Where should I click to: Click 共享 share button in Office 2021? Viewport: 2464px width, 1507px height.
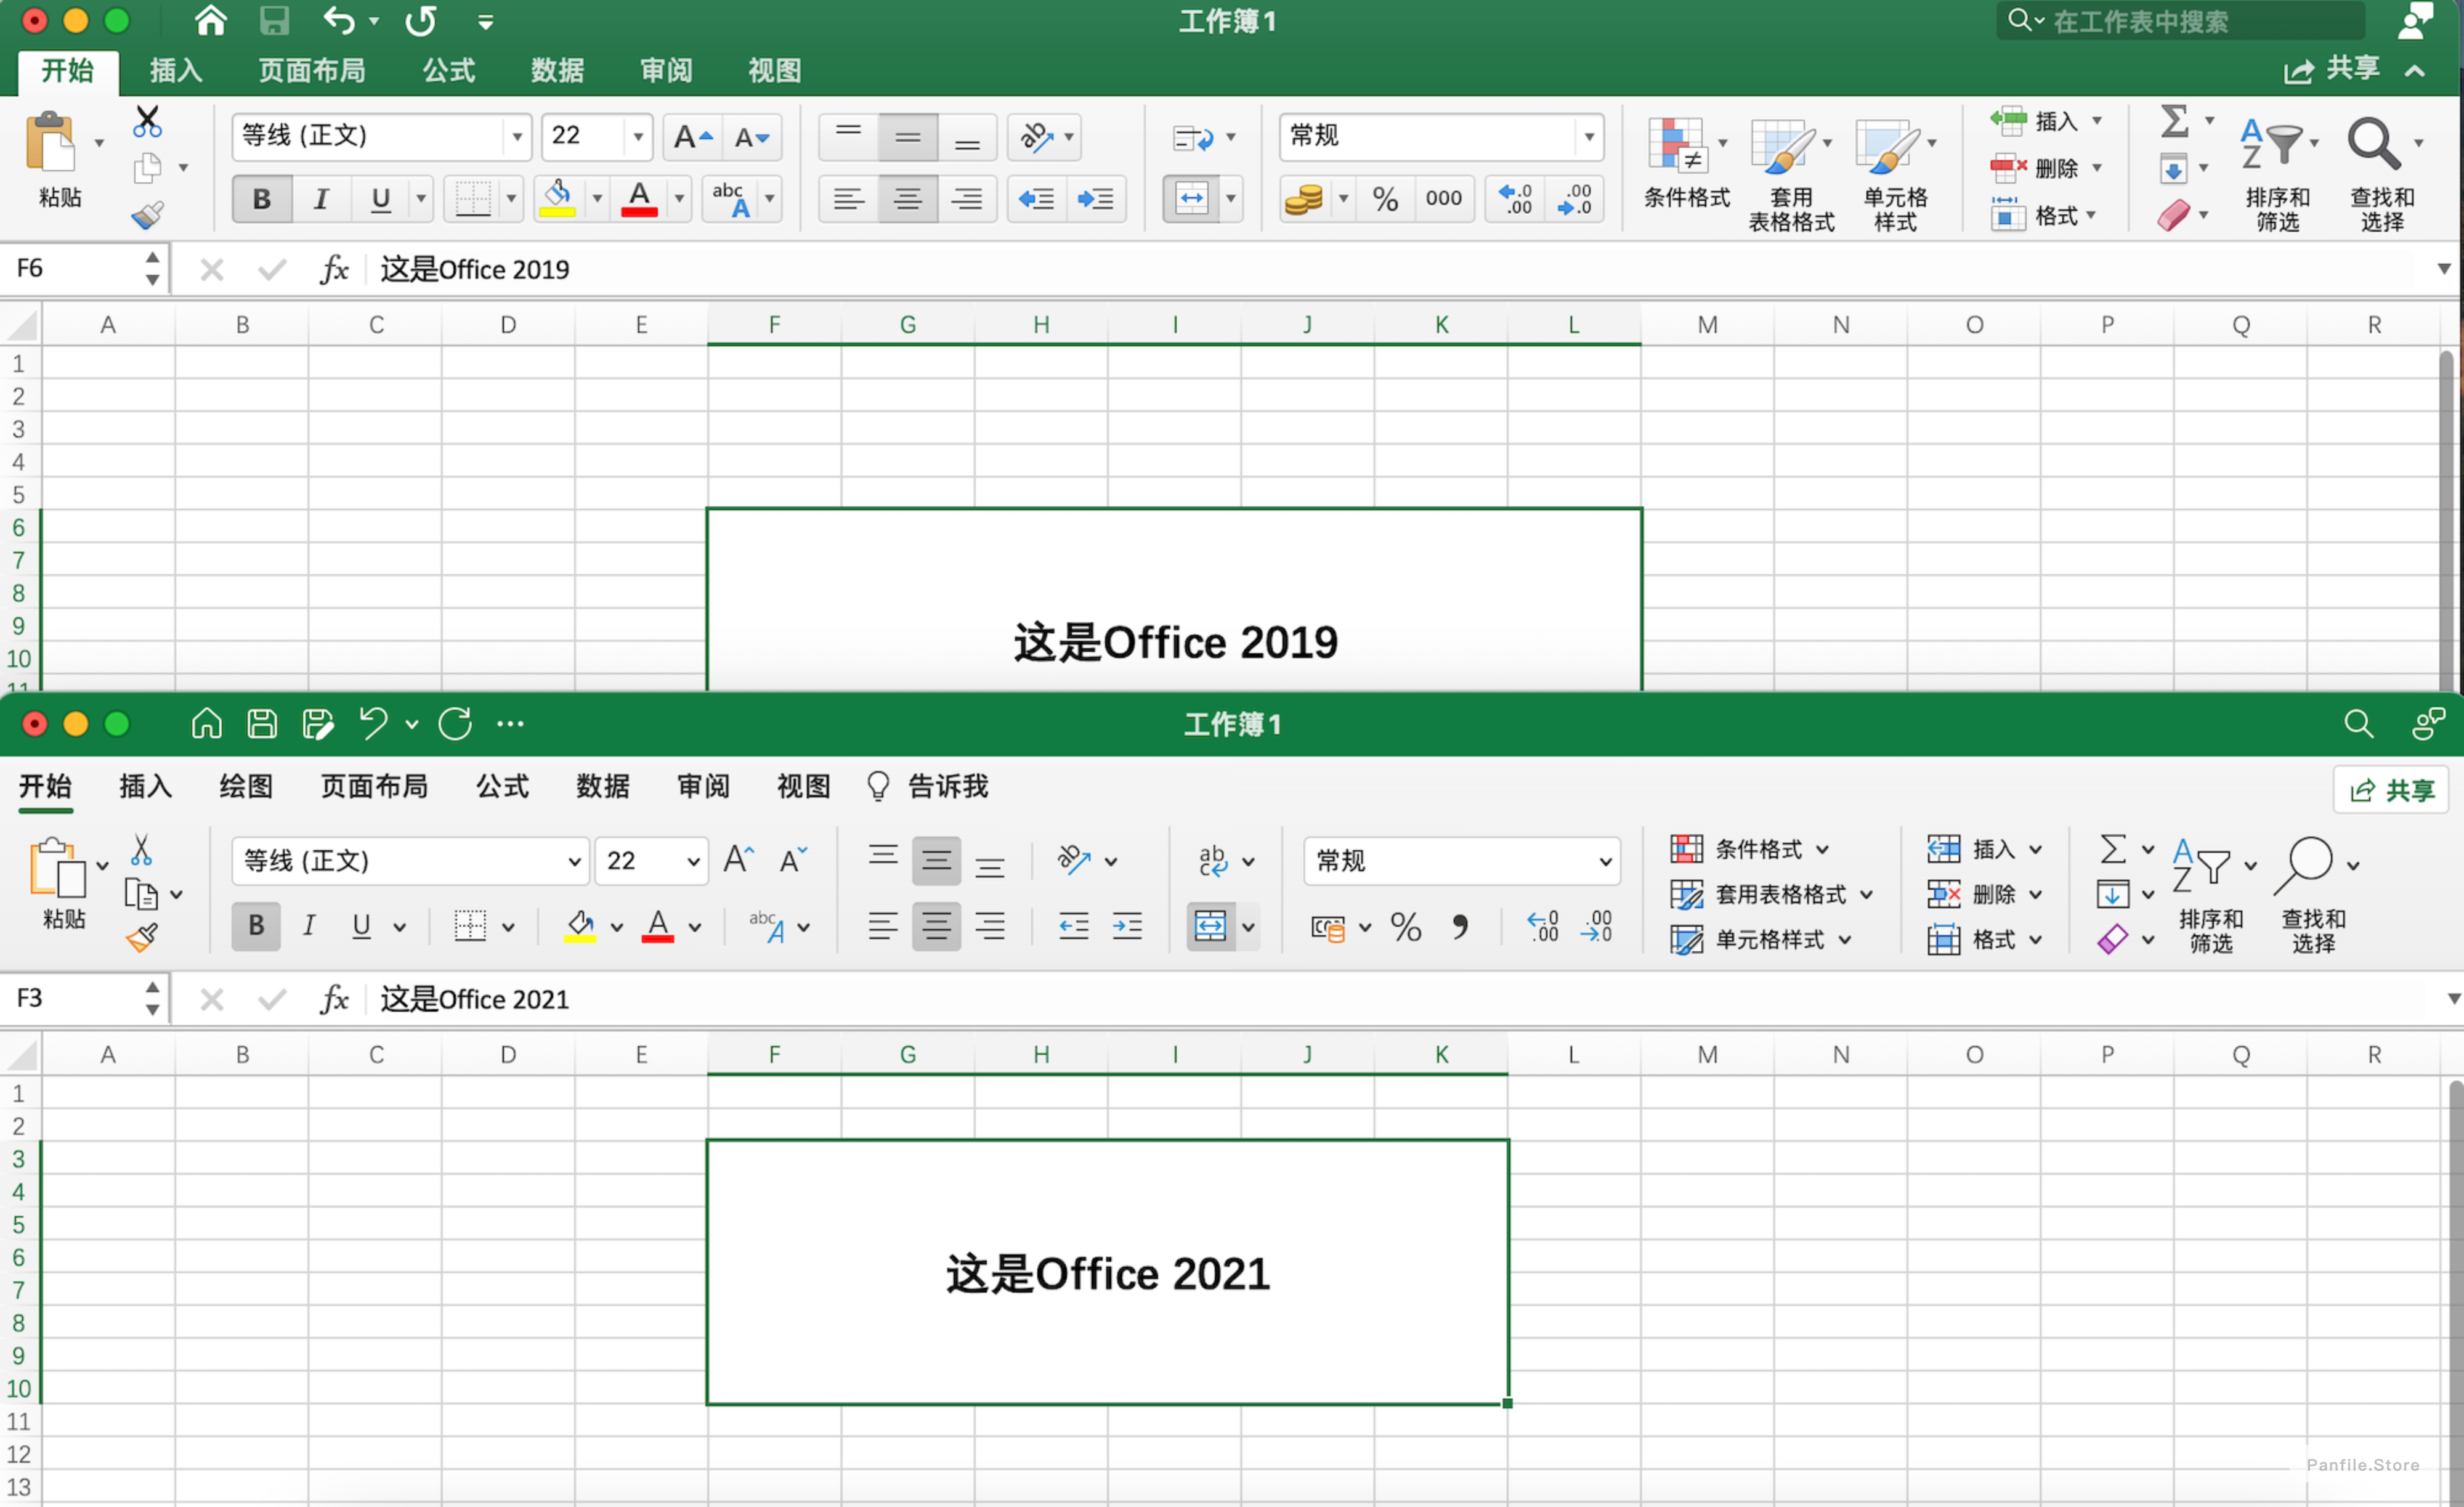point(2391,790)
